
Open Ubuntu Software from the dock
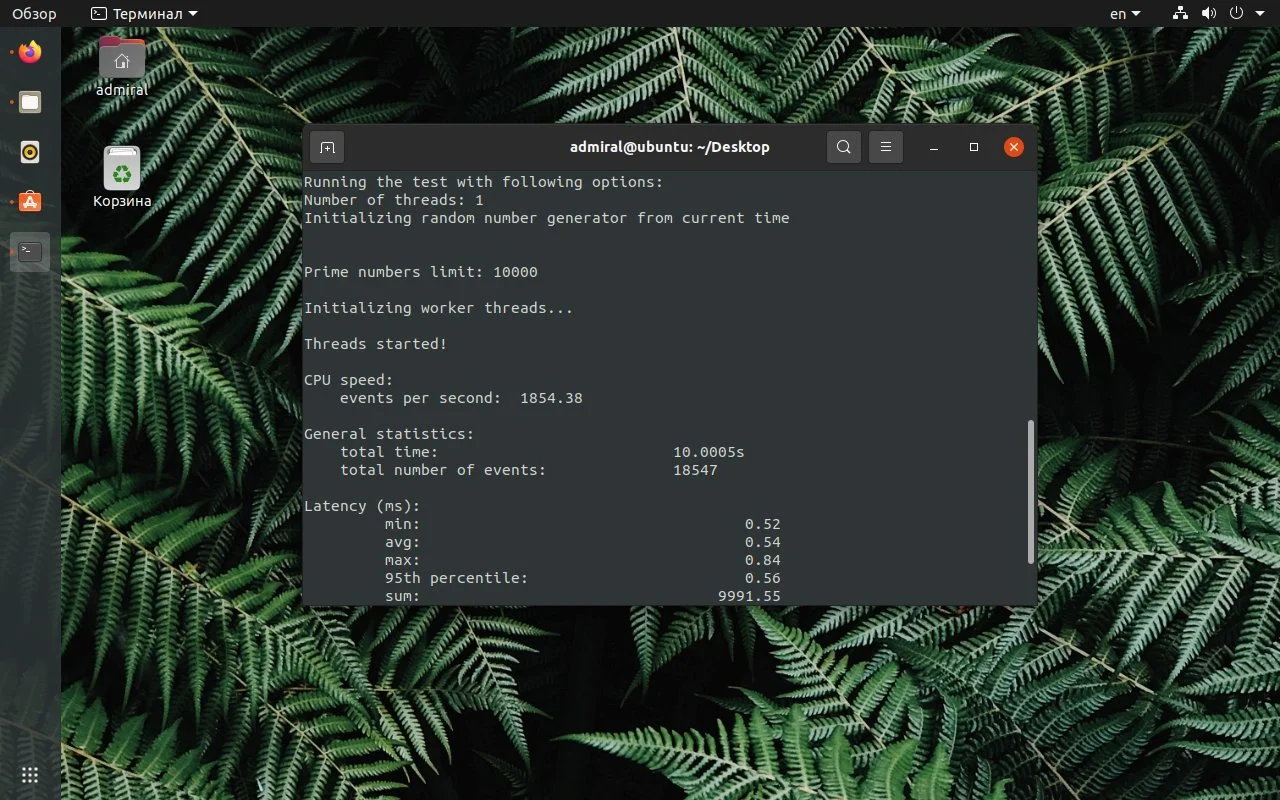(30, 202)
